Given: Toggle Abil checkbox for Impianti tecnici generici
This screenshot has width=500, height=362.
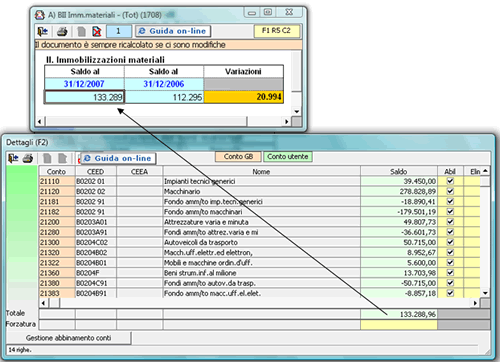Looking at the screenshot, I should (450, 181).
